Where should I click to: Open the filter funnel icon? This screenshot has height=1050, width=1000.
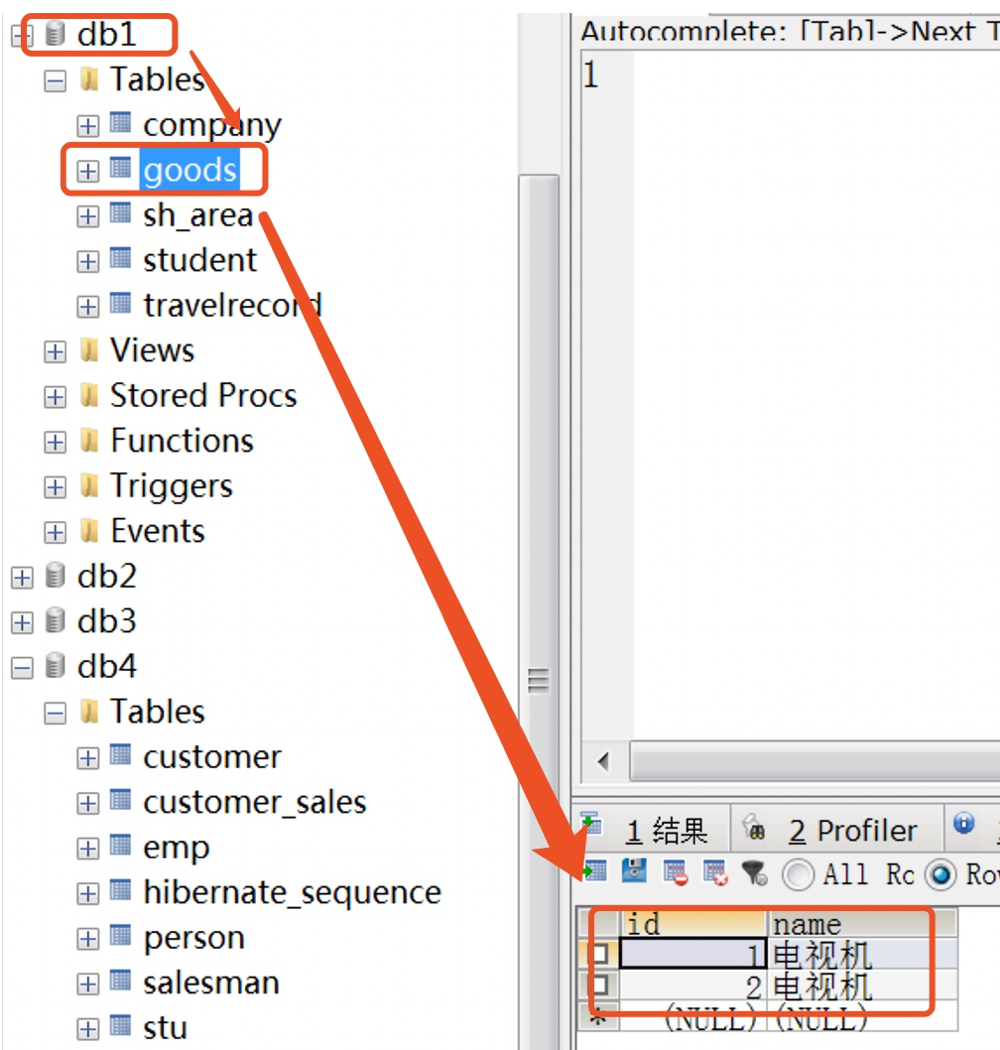coord(754,873)
